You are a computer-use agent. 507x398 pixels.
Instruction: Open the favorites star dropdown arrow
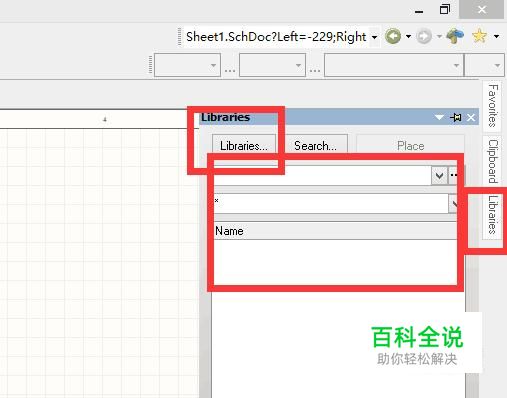click(x=497, y=36)
